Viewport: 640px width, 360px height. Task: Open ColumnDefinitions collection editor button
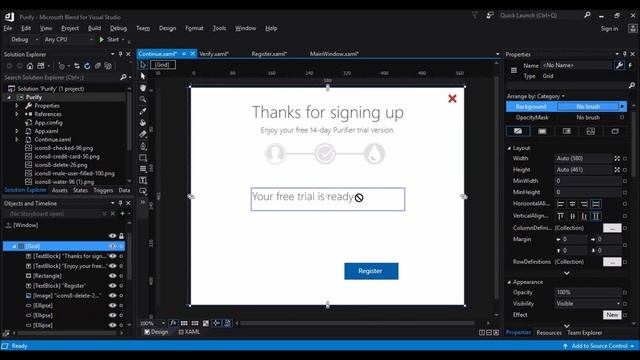coord(612,228)
